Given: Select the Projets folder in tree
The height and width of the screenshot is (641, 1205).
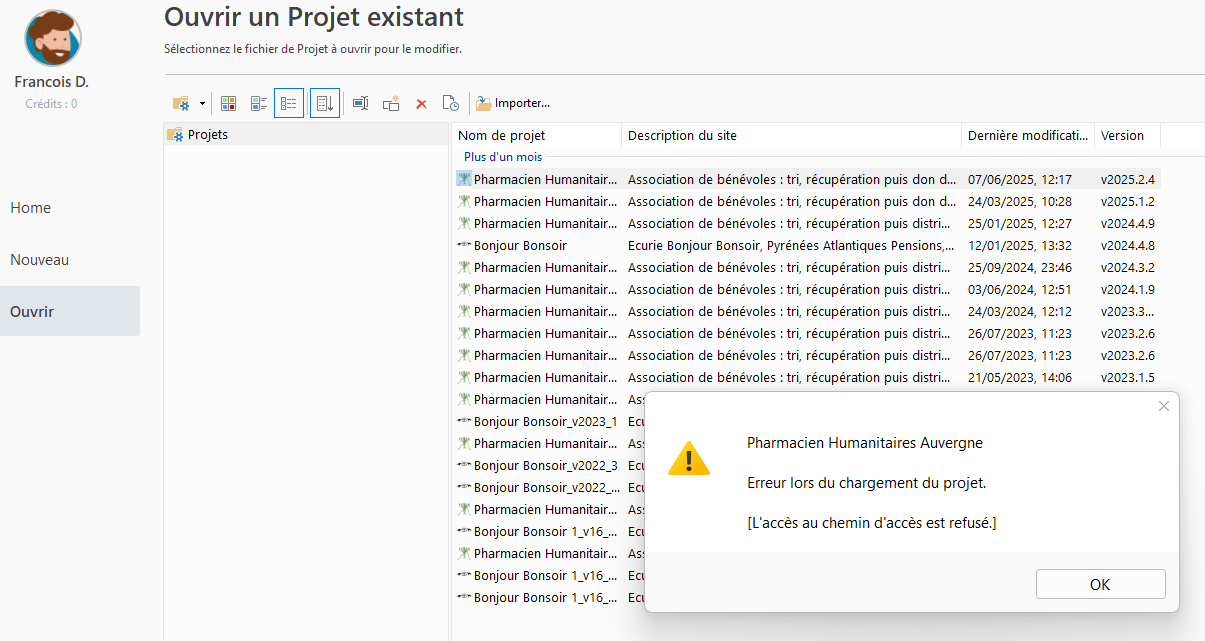Looking at the screenshot, I should (306, 134).
